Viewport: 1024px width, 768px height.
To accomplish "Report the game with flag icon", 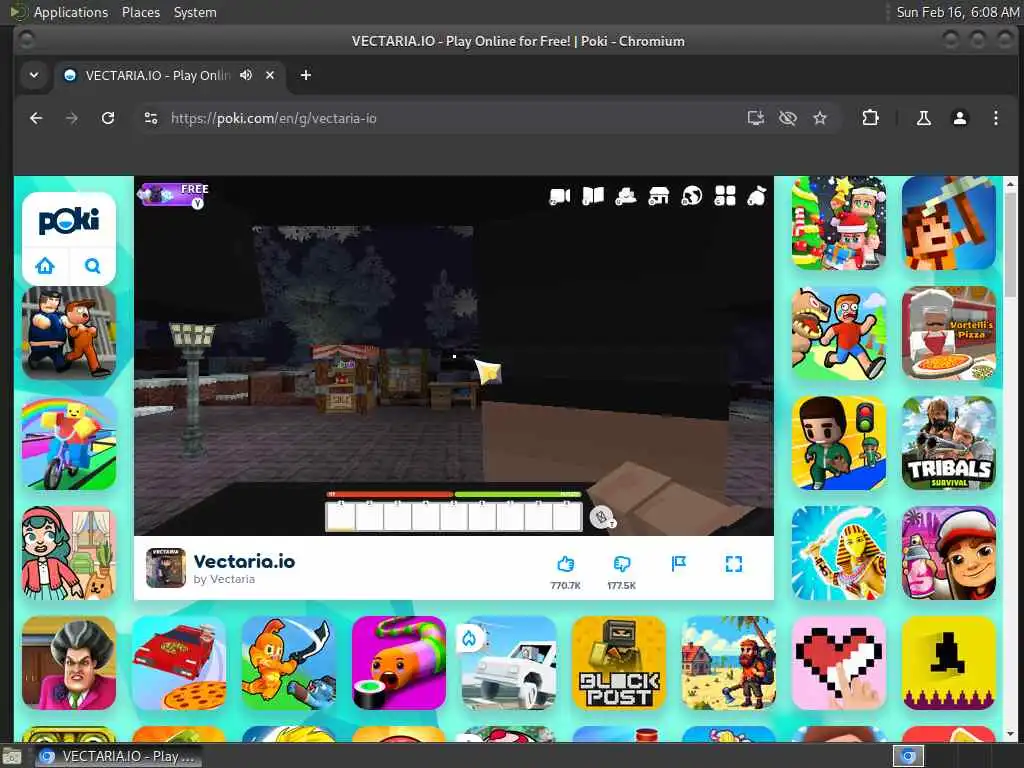I will (x=679, y=564).
